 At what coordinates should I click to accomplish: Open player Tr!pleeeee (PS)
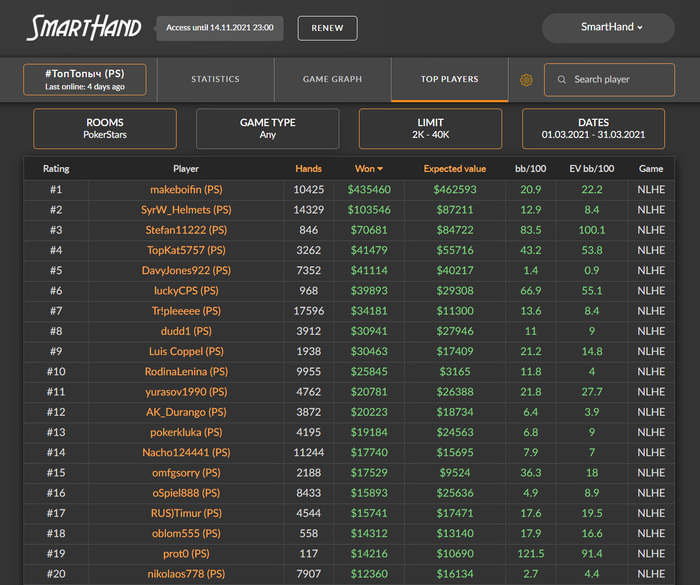(186, 311)
